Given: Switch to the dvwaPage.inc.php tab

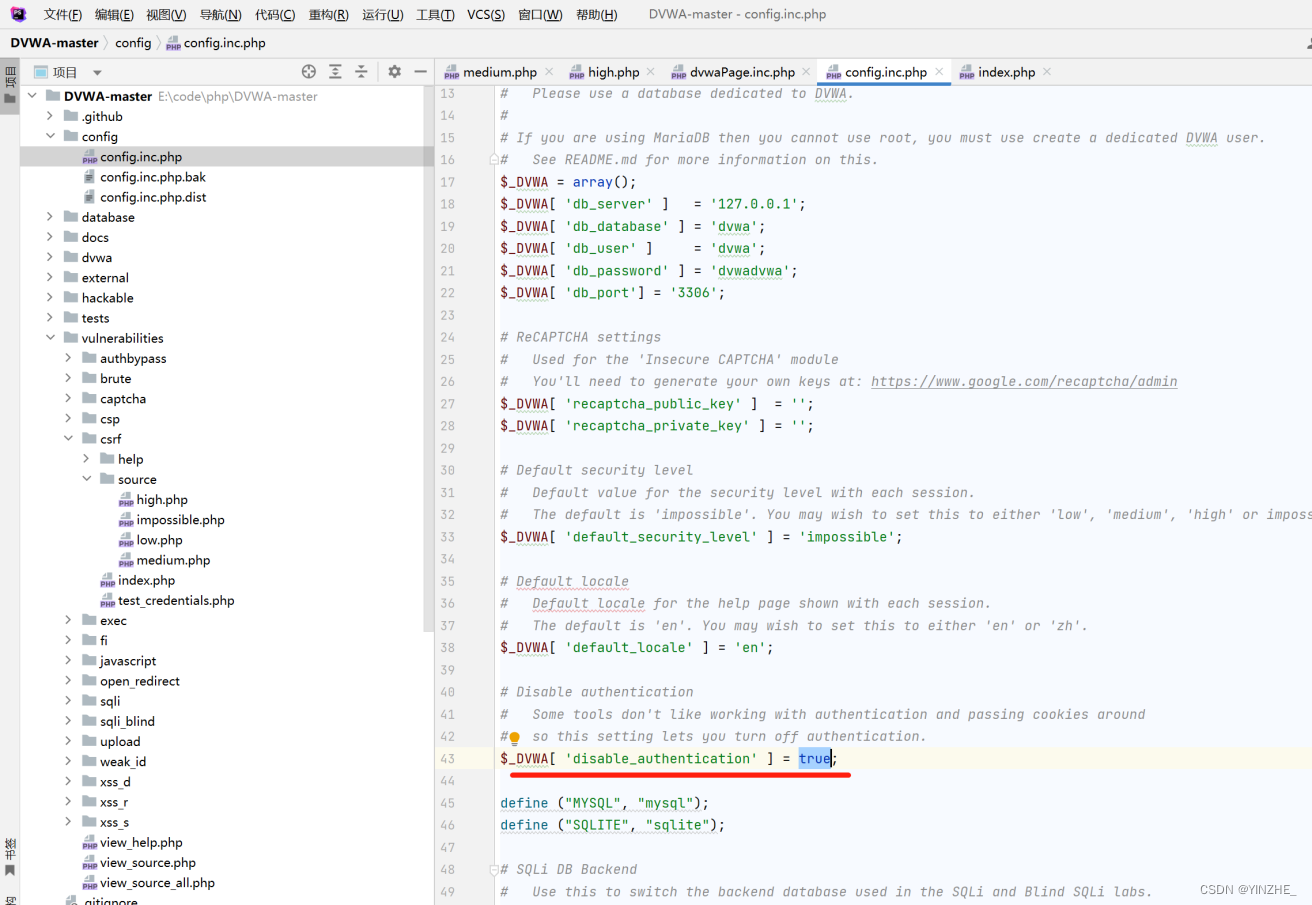Looking at the screenshot, I should click(x=744, y=72).
